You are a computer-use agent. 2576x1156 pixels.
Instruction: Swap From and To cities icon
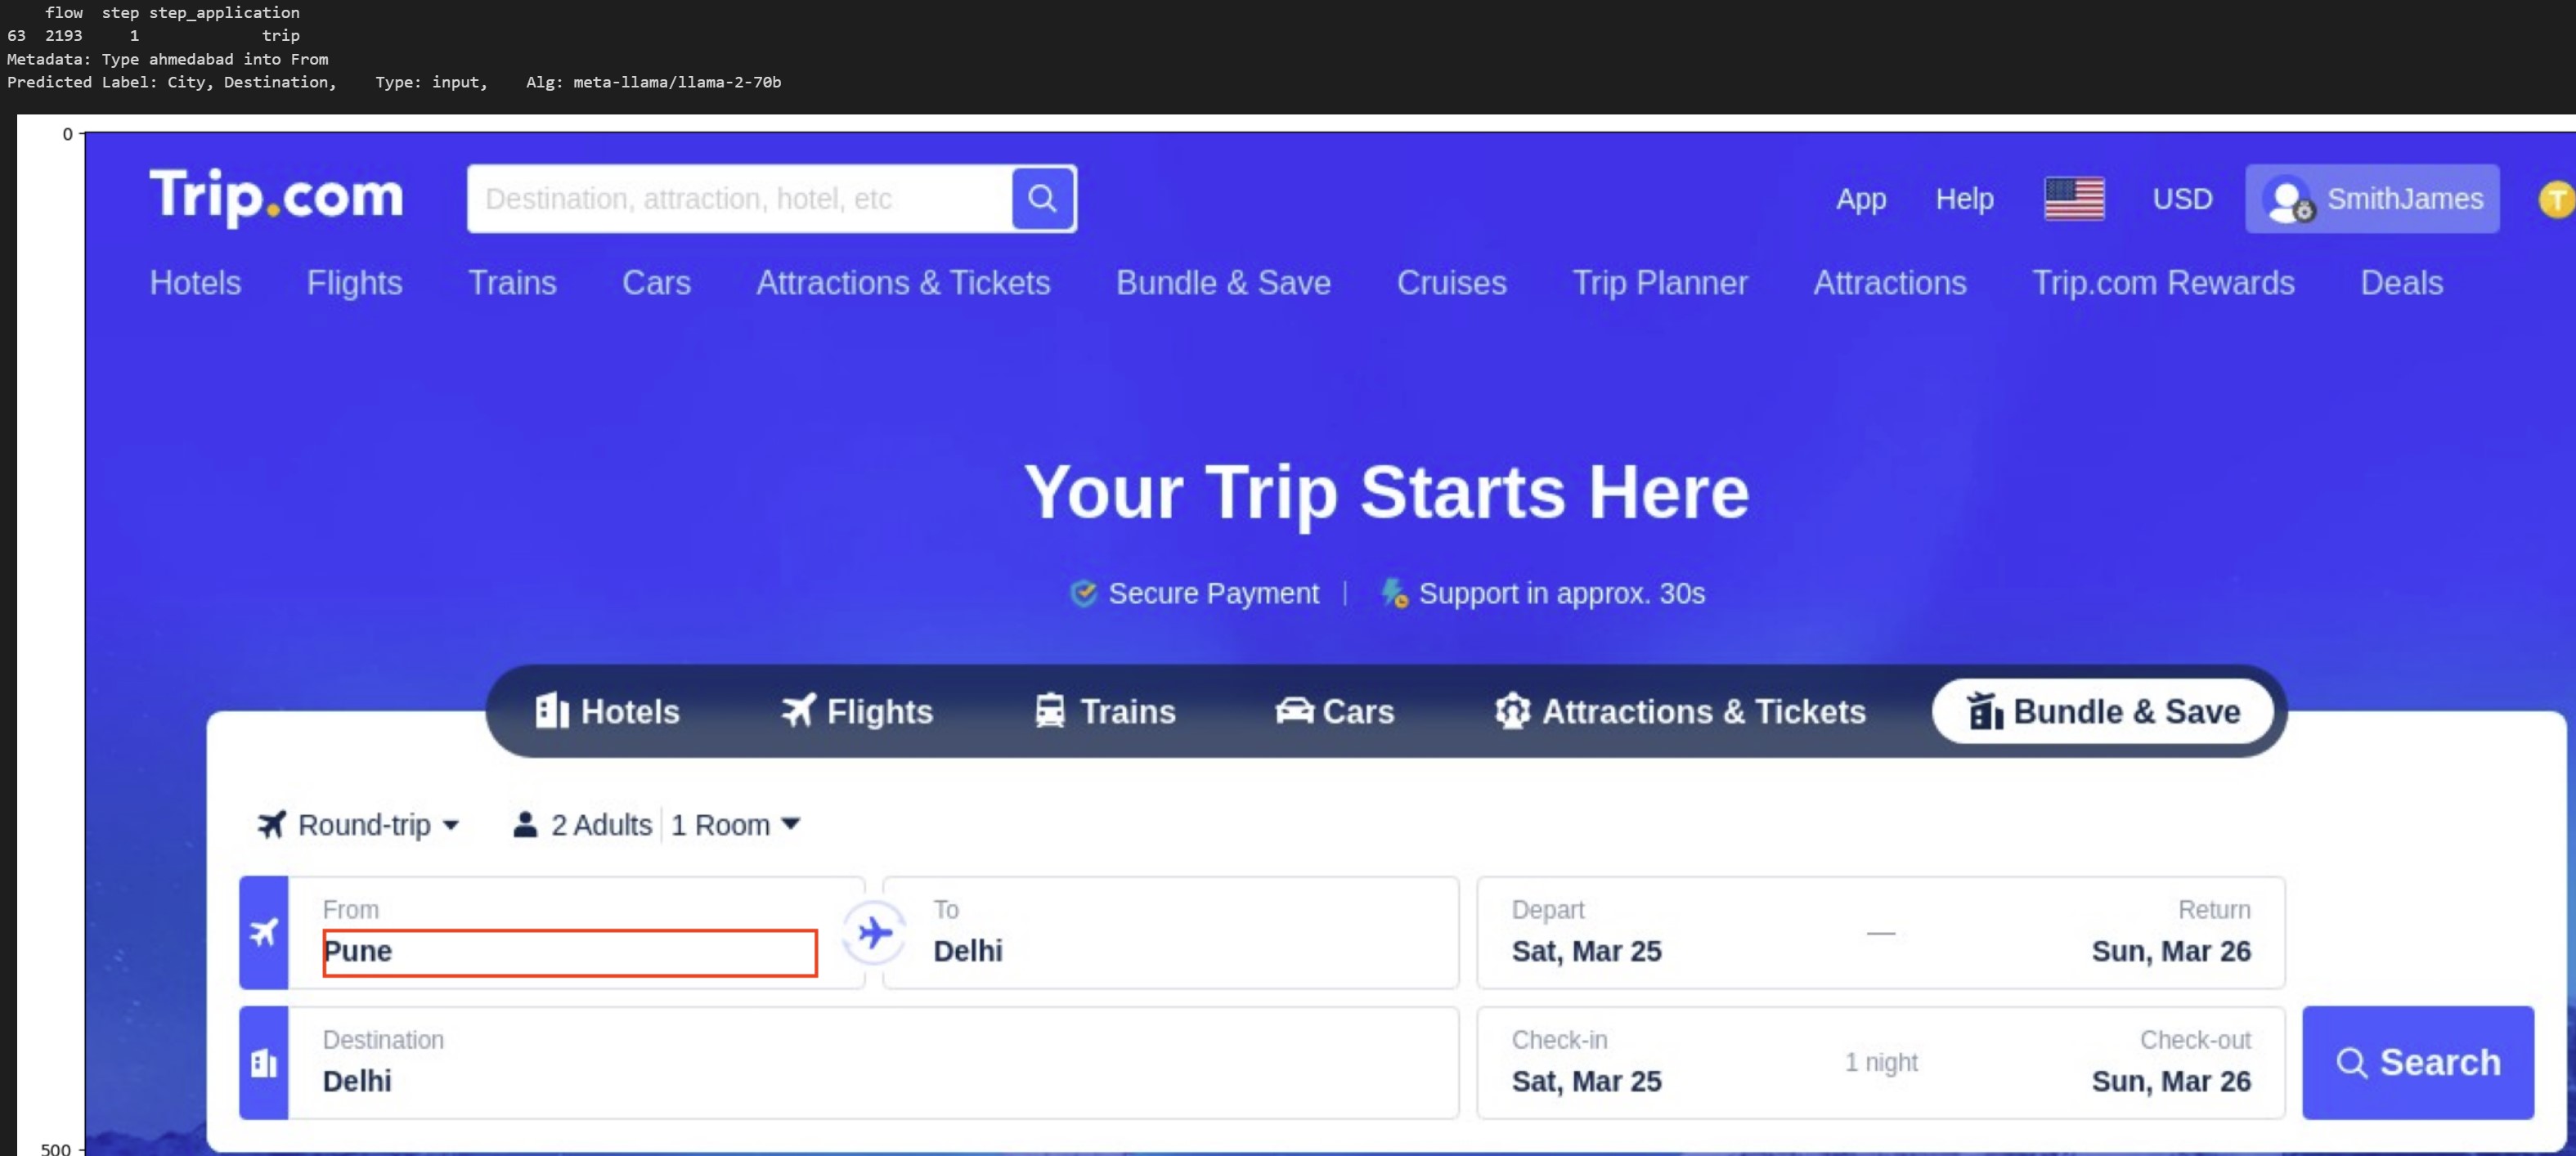click(x=874, y=933)
